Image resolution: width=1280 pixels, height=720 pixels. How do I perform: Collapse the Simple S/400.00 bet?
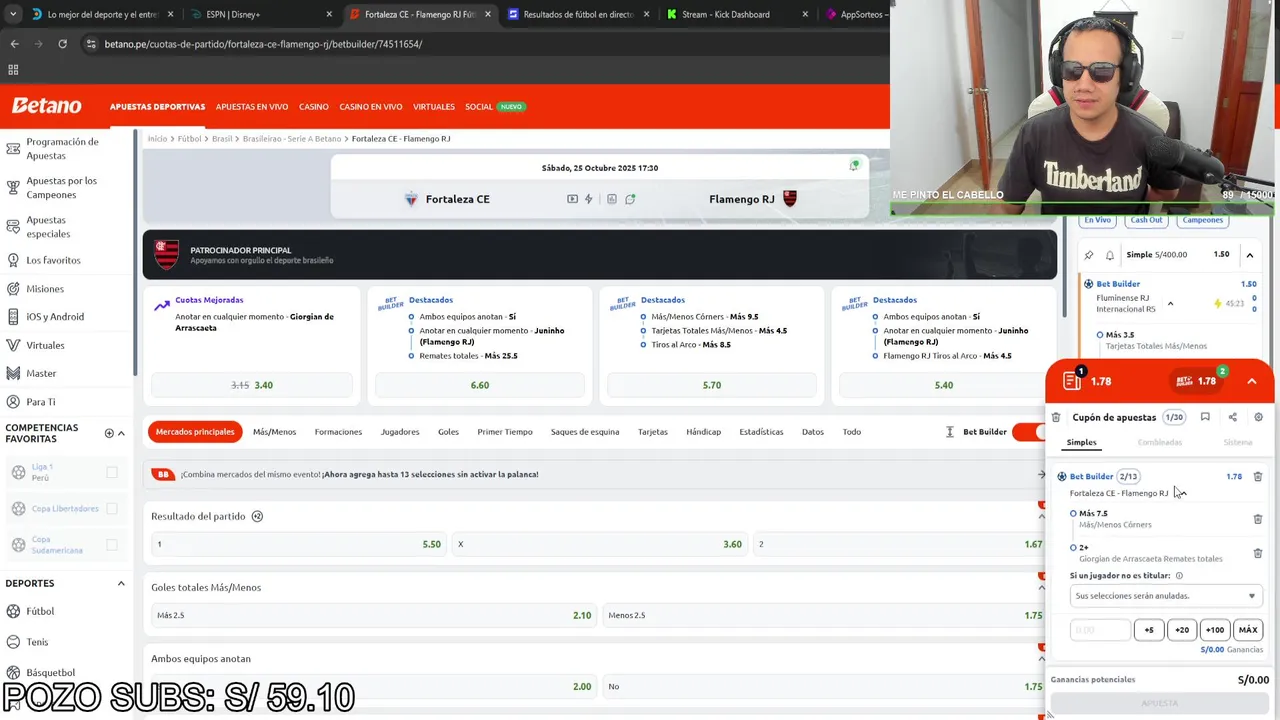click(x=1249, y=255)
